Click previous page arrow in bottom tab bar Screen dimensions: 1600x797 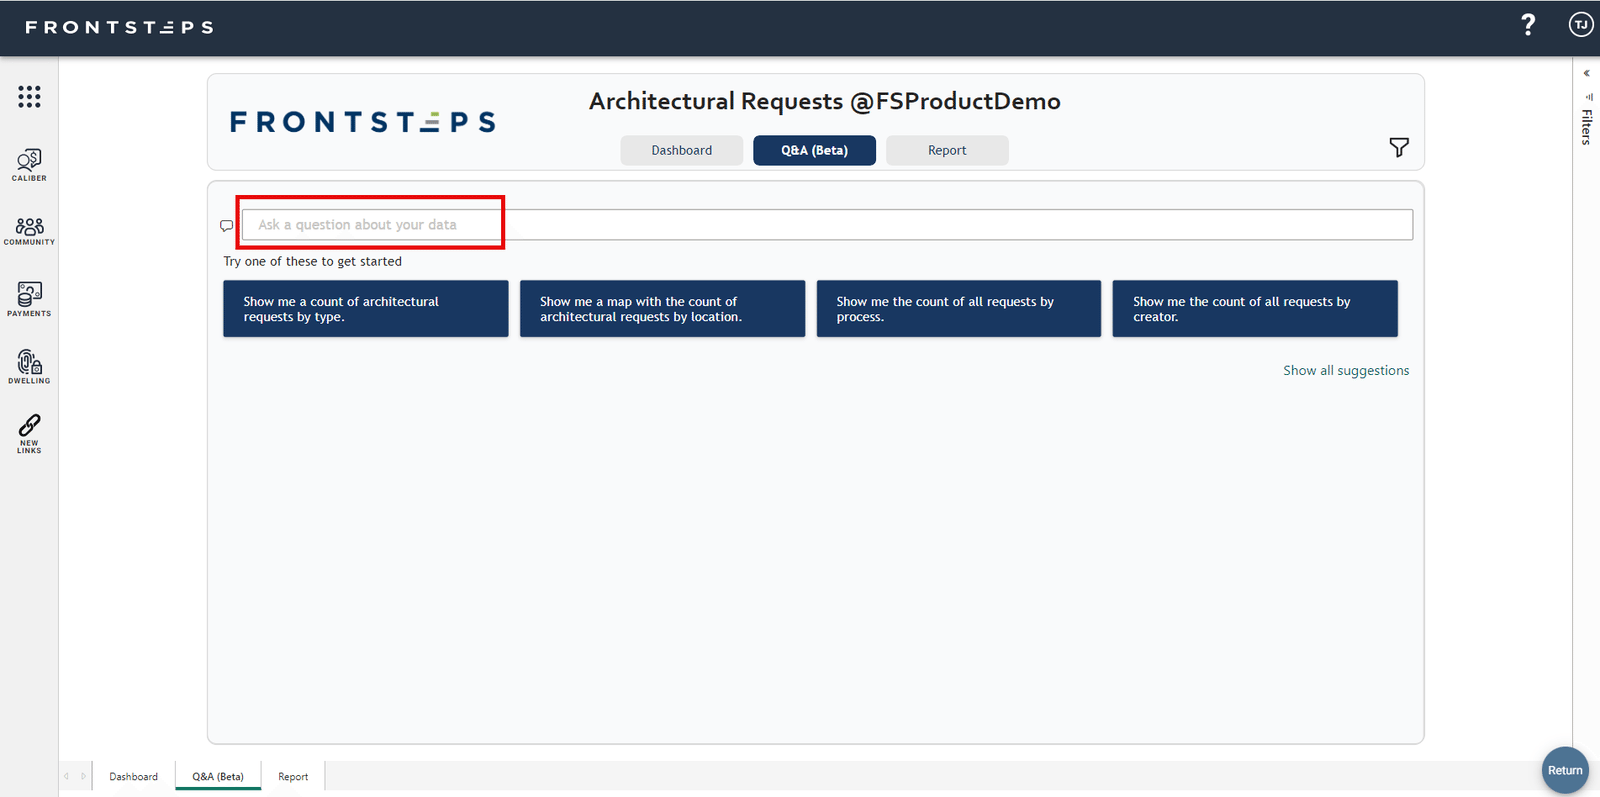(x=67, y=776)
